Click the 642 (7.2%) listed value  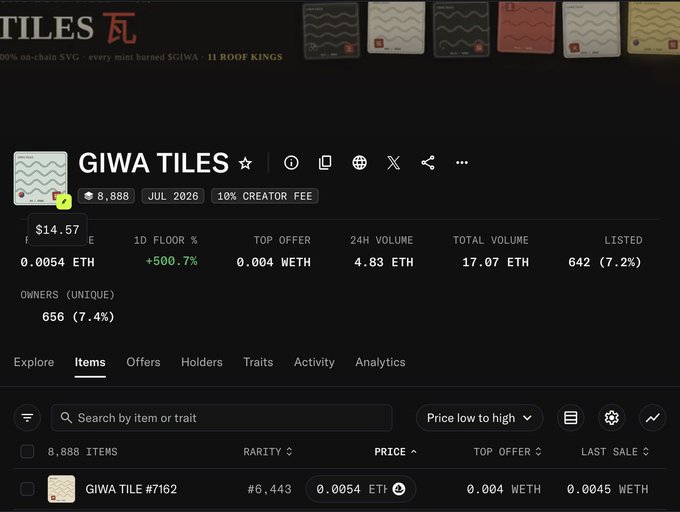[605, 262]
